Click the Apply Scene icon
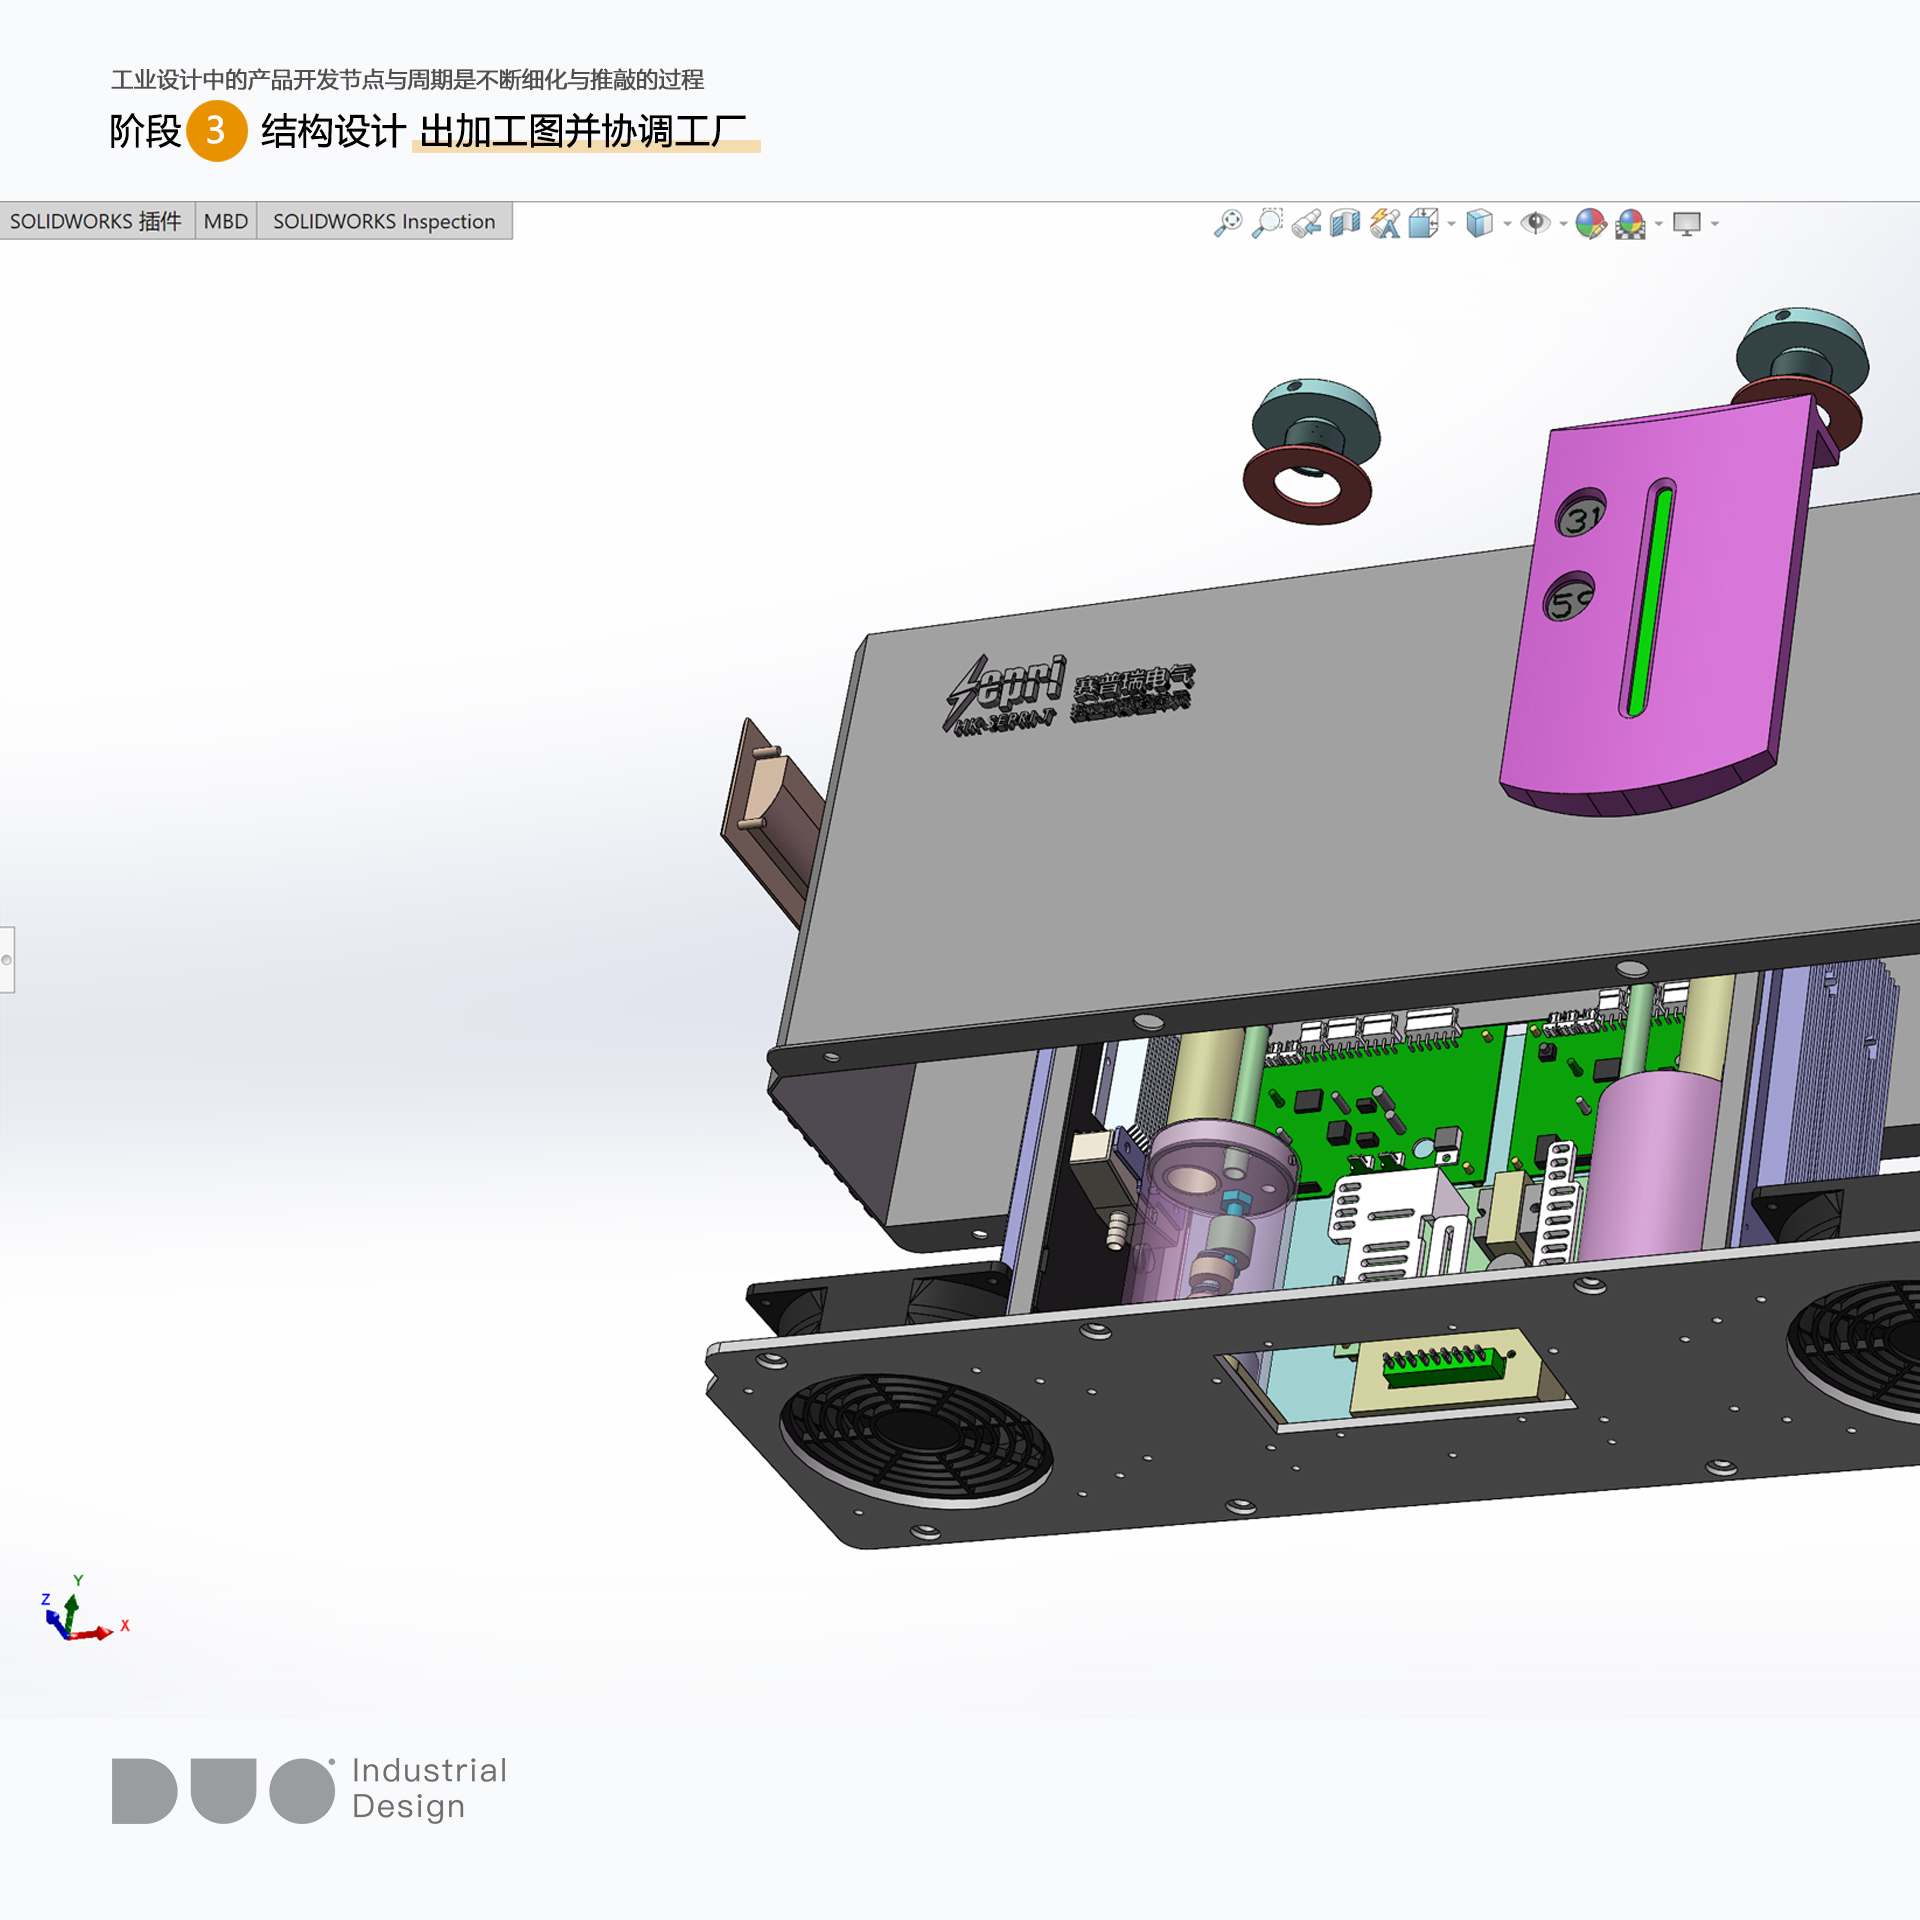The height and width of the screenshot is (1920, 1920). (x=1630, y=223)
